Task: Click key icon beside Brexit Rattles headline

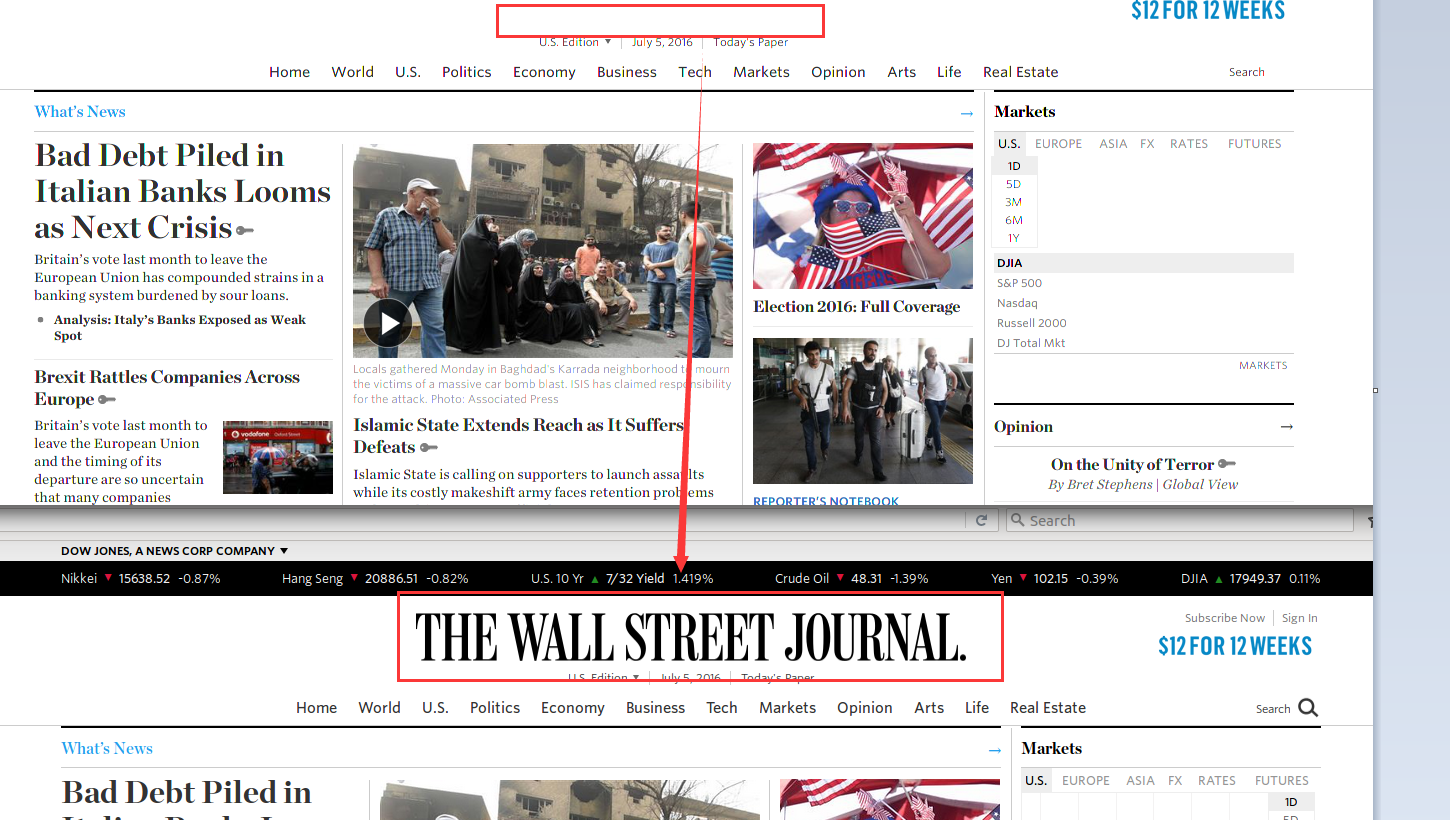Action: (x=107, y=400)
